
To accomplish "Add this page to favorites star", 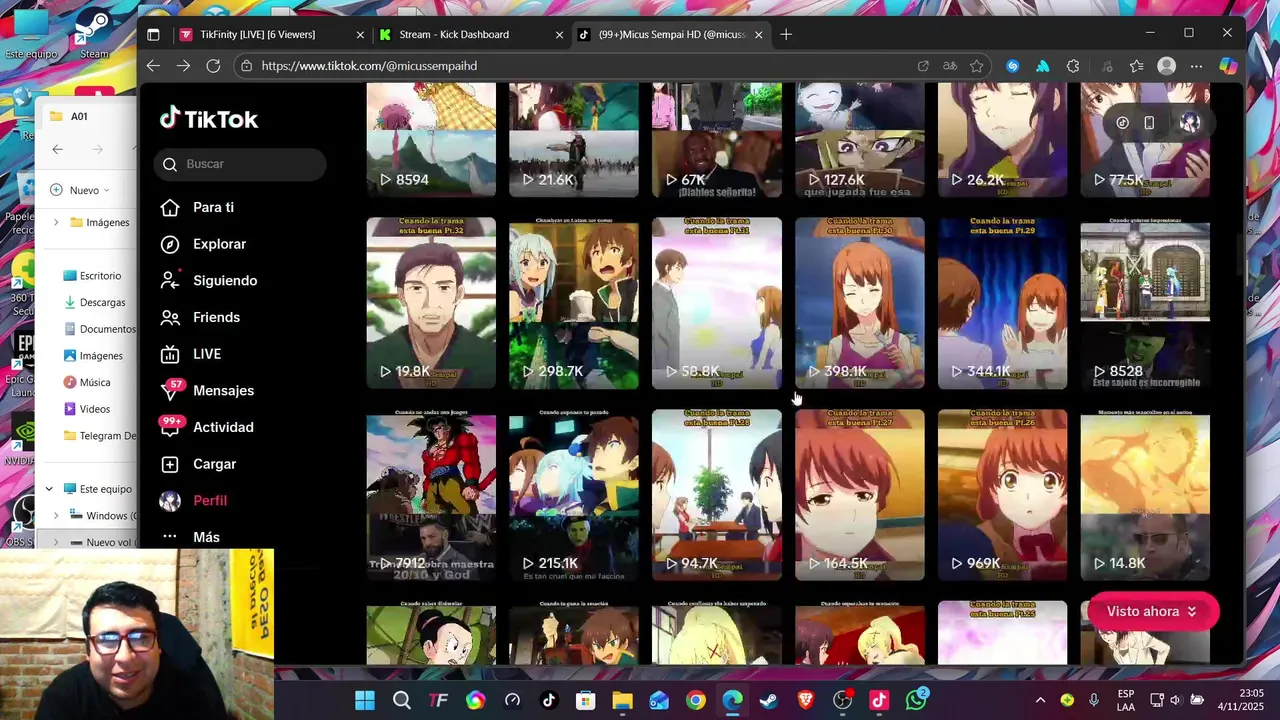I will pyautogui.click(x=976, y=66).
